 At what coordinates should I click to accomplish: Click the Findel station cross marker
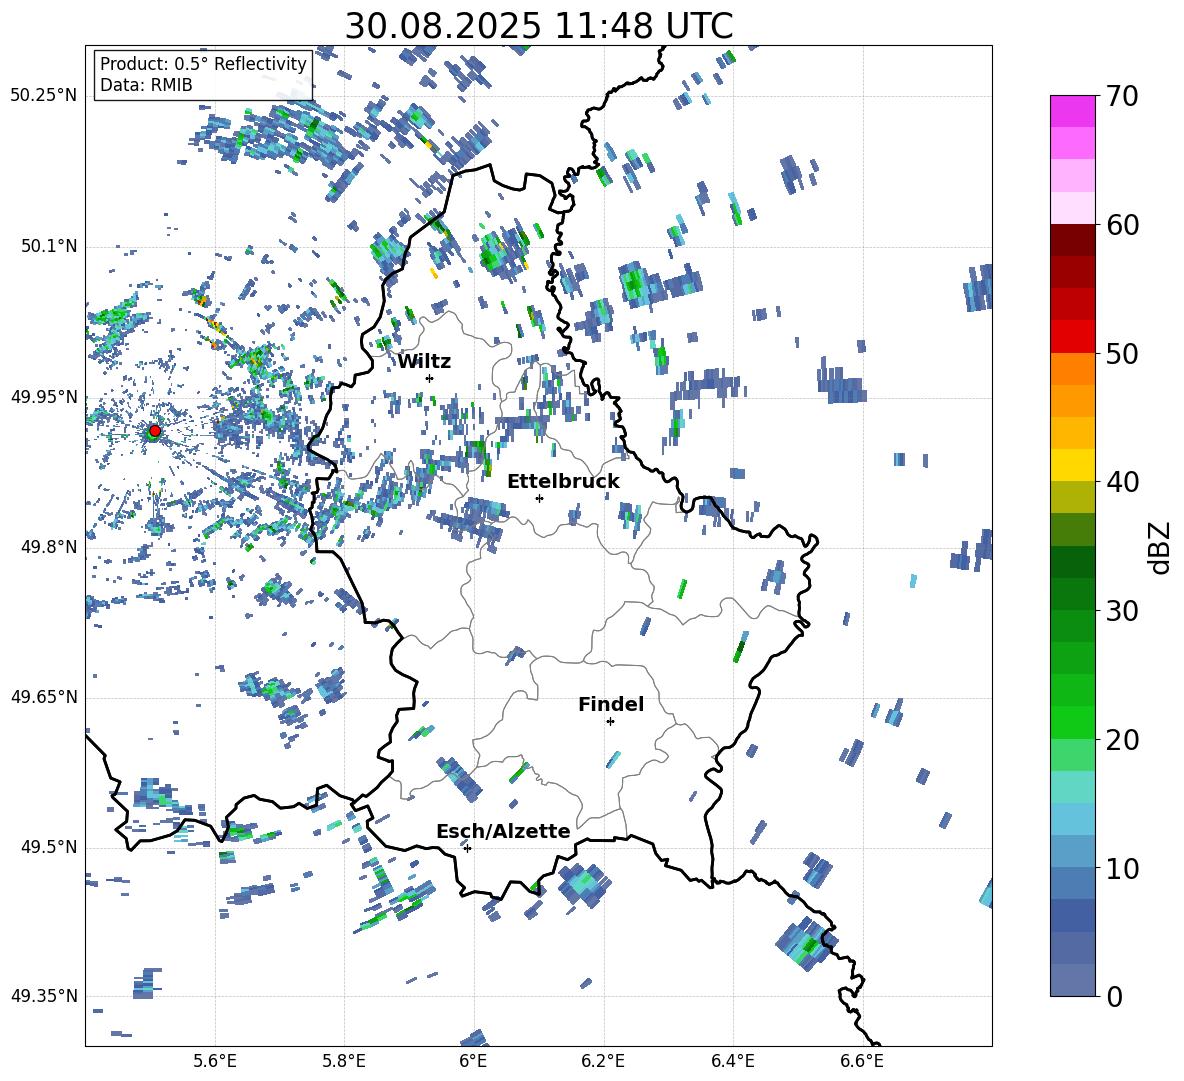tap(610, 722)
